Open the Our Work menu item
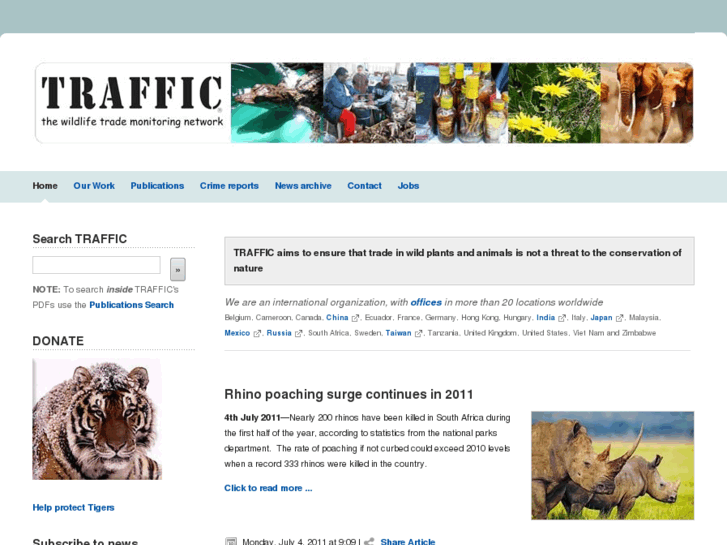 coord(94,186)
